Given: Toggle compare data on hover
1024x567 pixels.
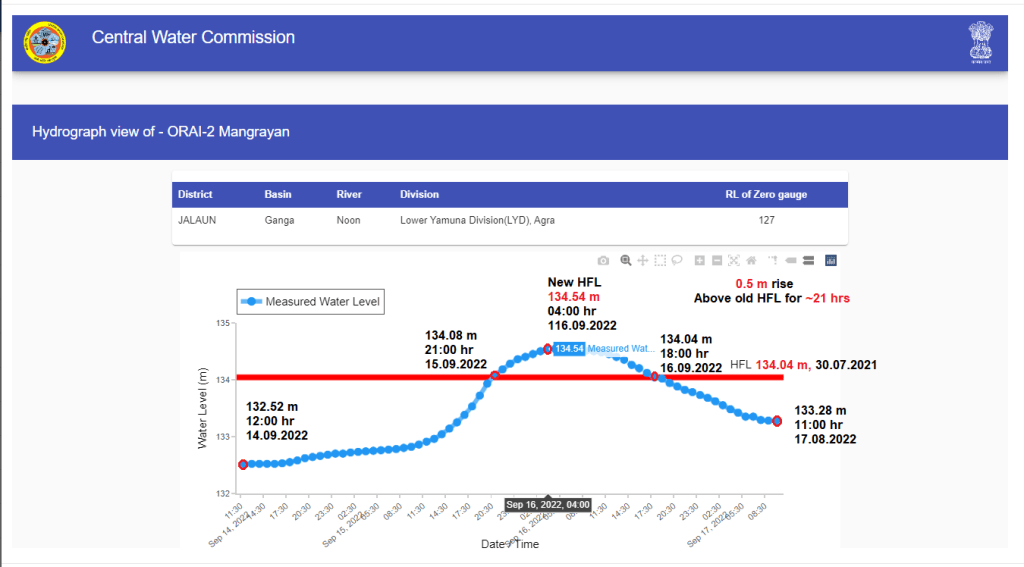Looking at the screenshot, I should tap(808, 261).
